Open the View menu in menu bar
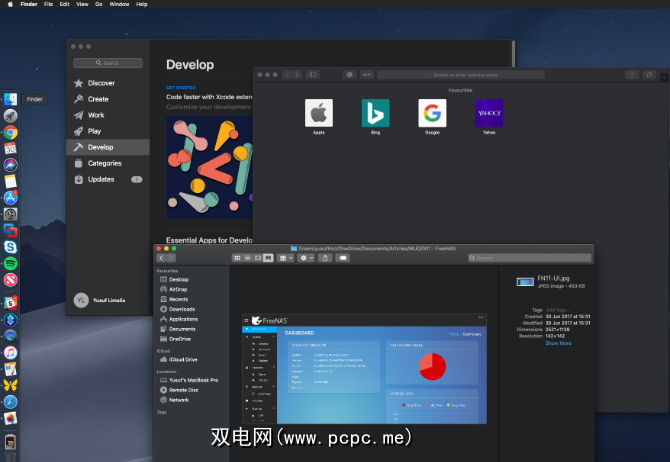670x462 pixels. [81, 4]
